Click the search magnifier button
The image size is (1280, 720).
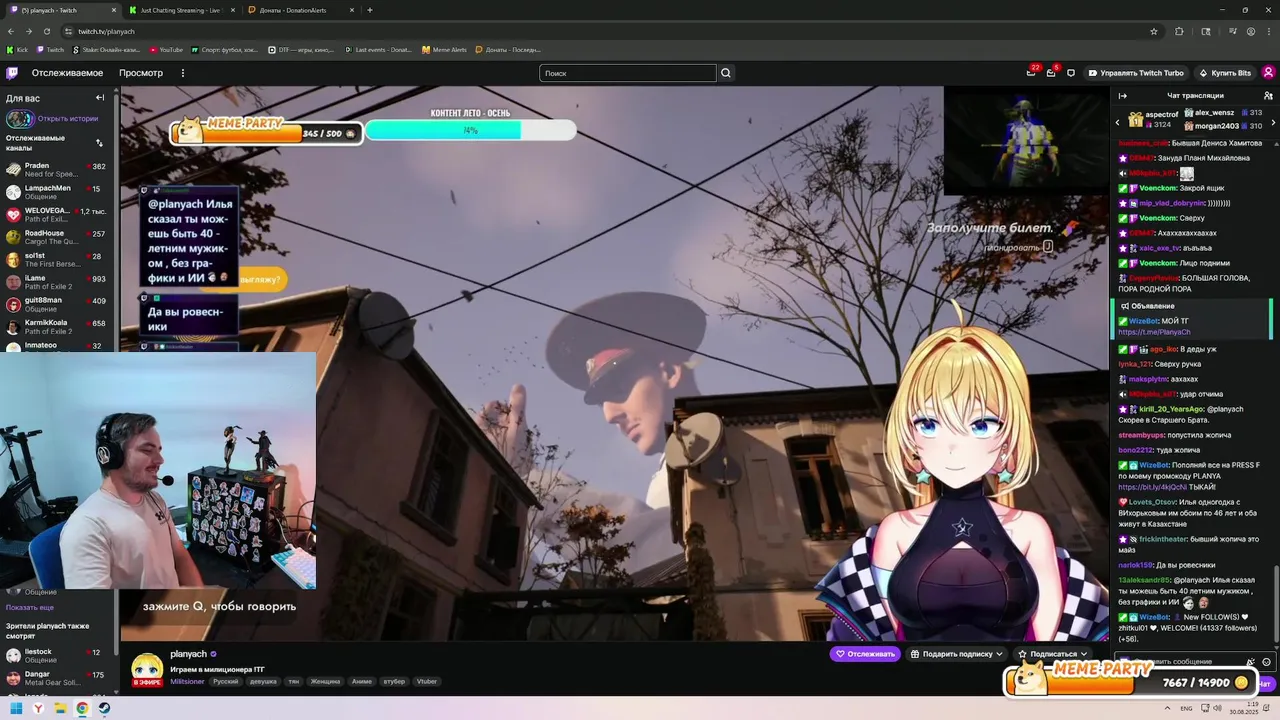coord(726,73)
